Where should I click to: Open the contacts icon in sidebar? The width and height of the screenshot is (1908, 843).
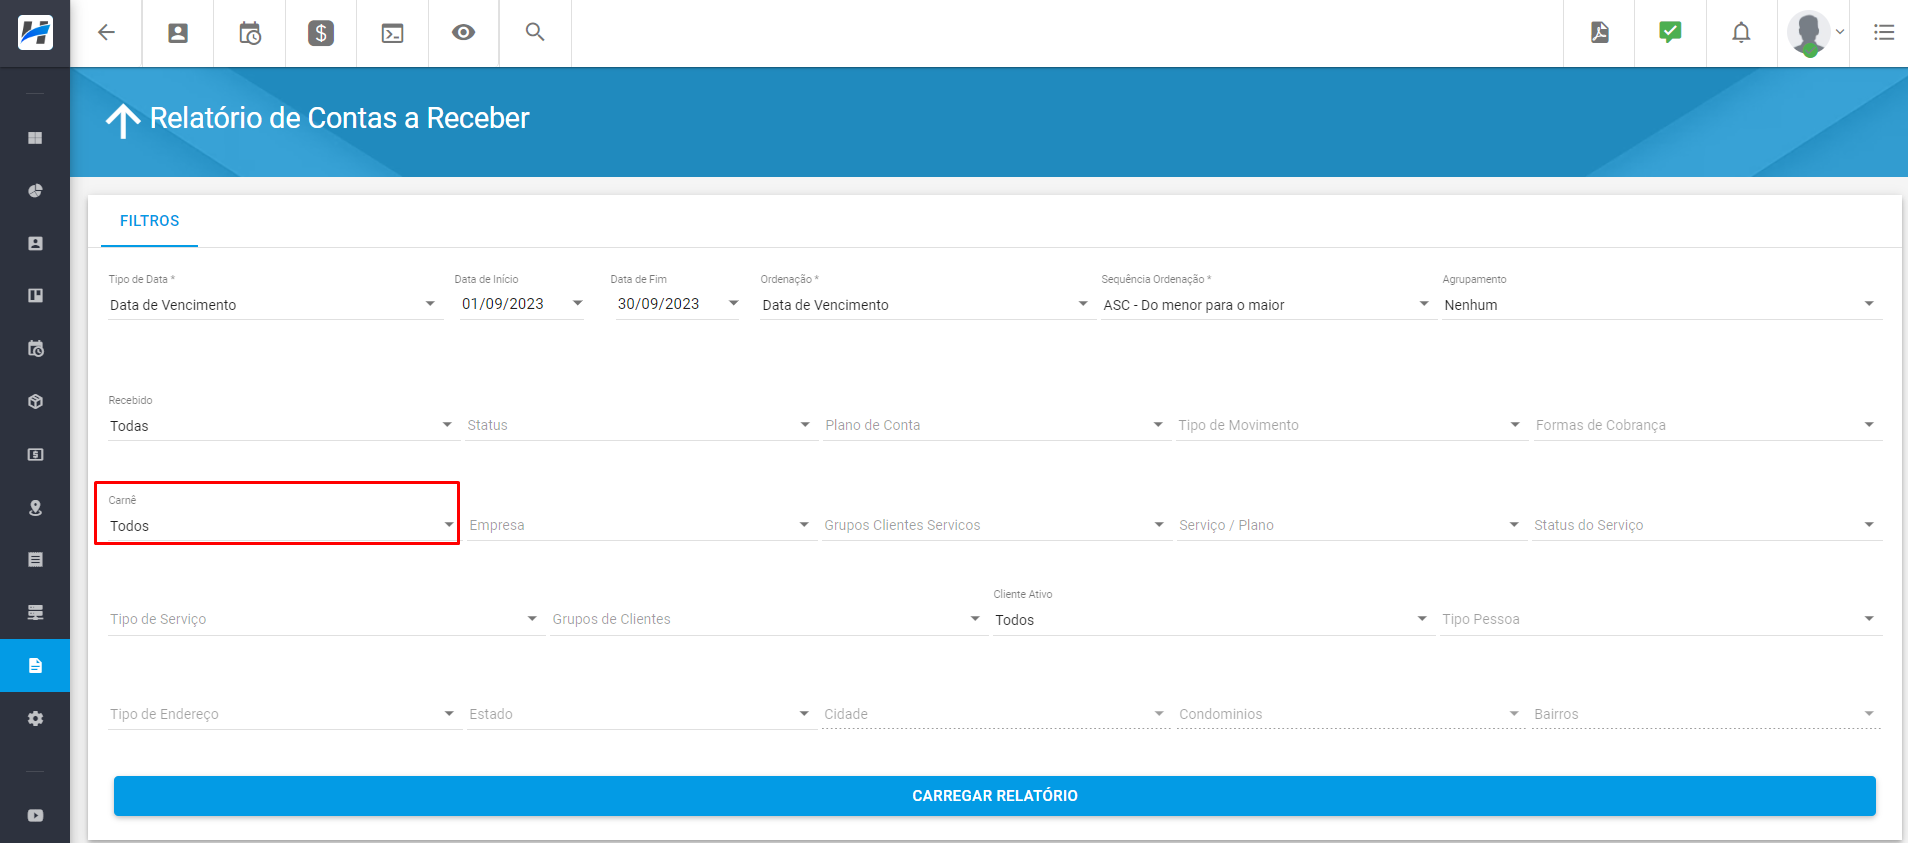tap(35, 243)
